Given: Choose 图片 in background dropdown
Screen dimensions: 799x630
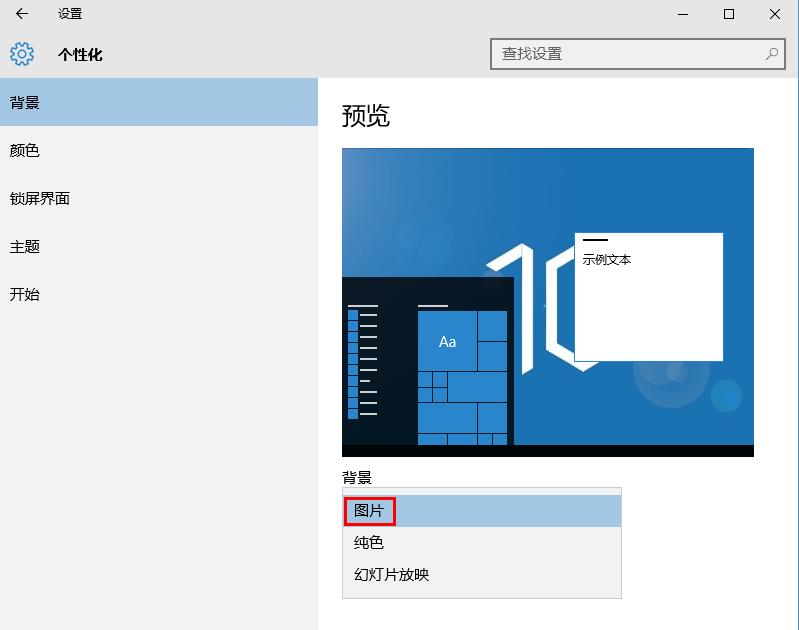Looking at the screenshot, I should pos(482,511).
